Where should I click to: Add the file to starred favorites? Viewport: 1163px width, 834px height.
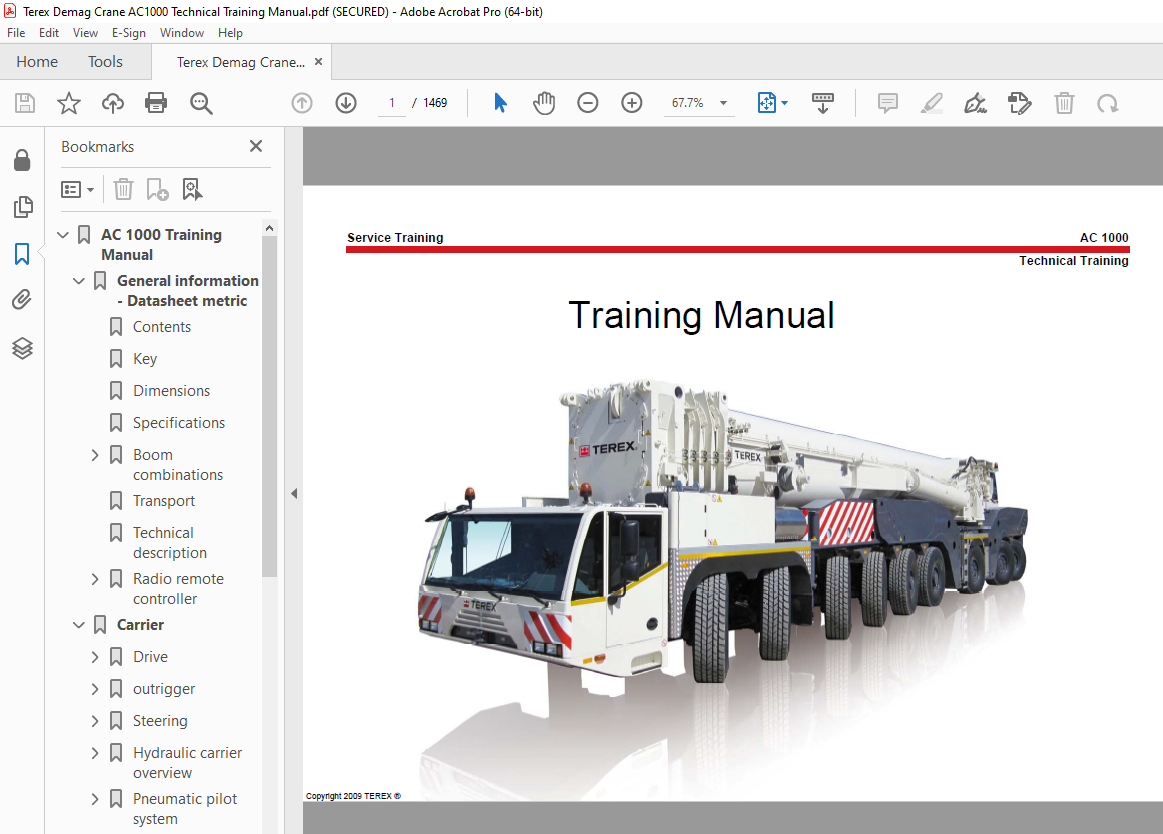tap(69, 103)
